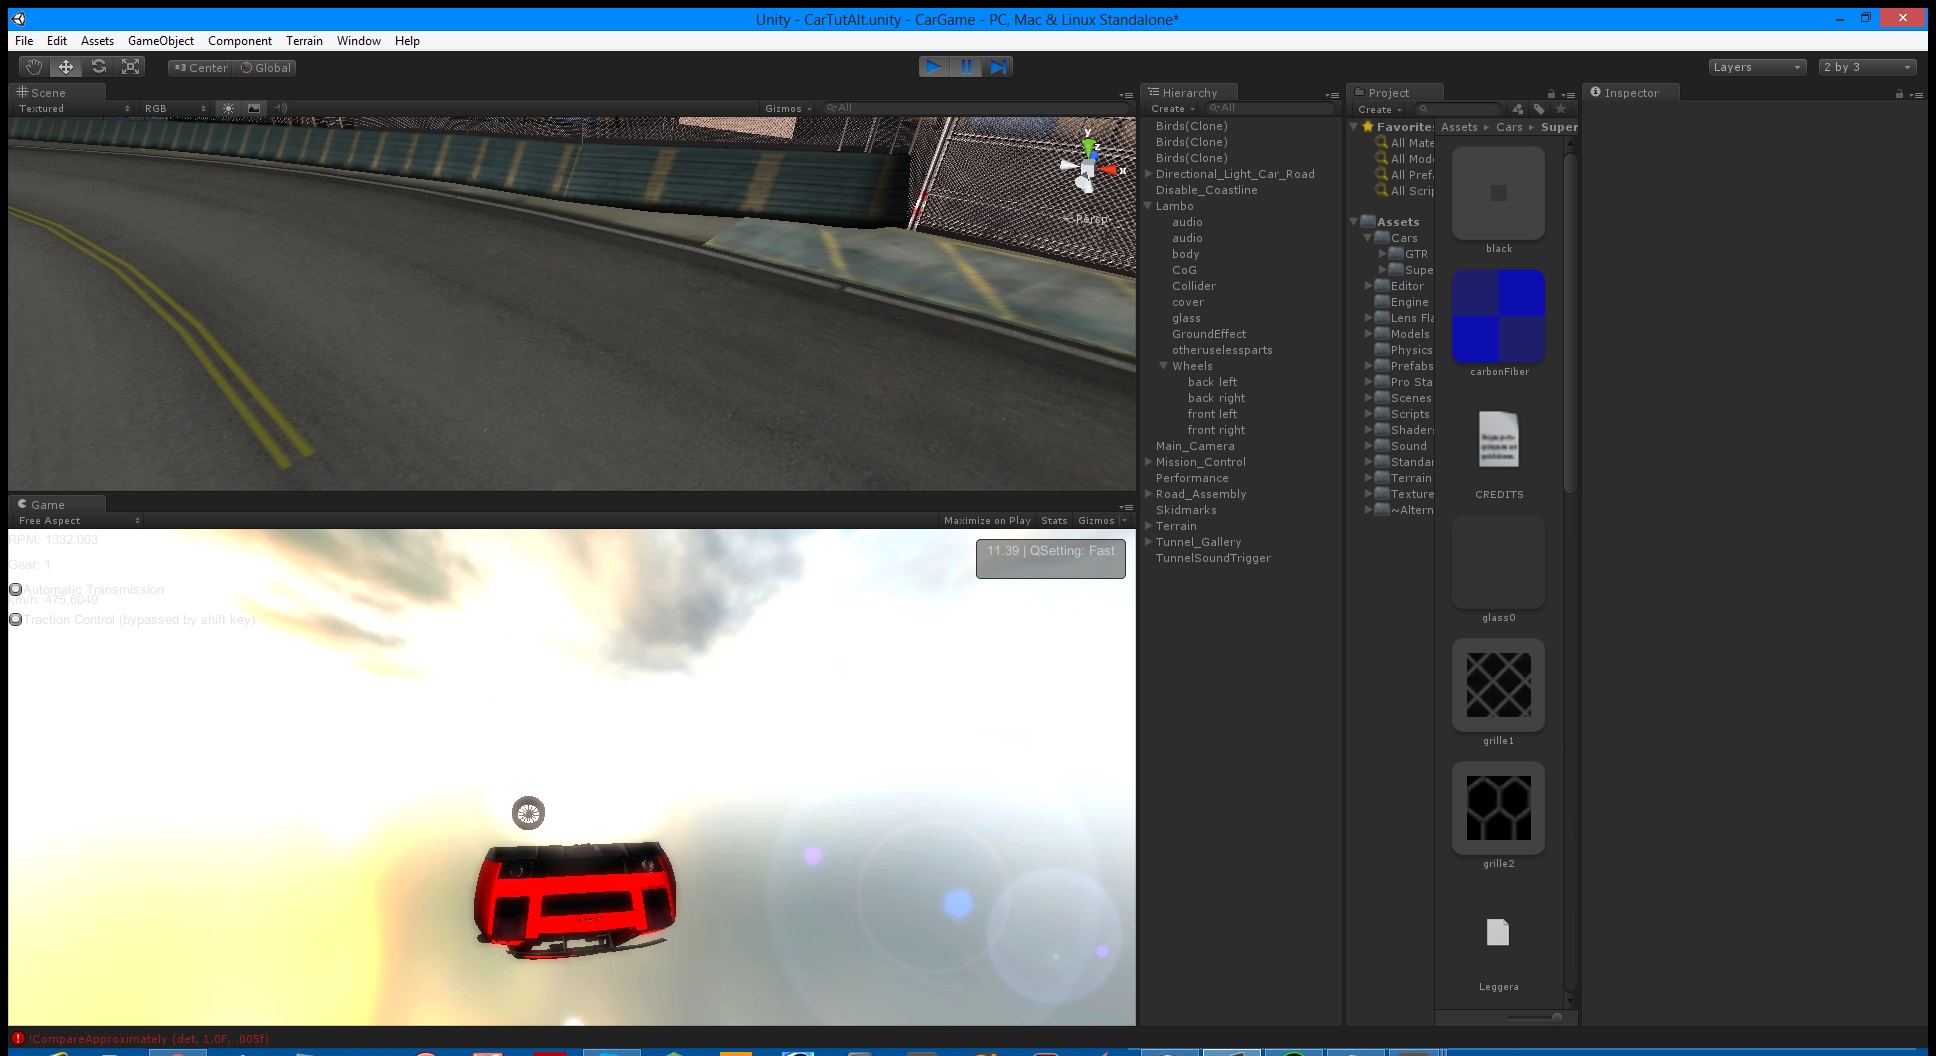This screenshot has height=1056, width=1936.
Task: Select the Hand (pan) tool
Action: (33, 66)
